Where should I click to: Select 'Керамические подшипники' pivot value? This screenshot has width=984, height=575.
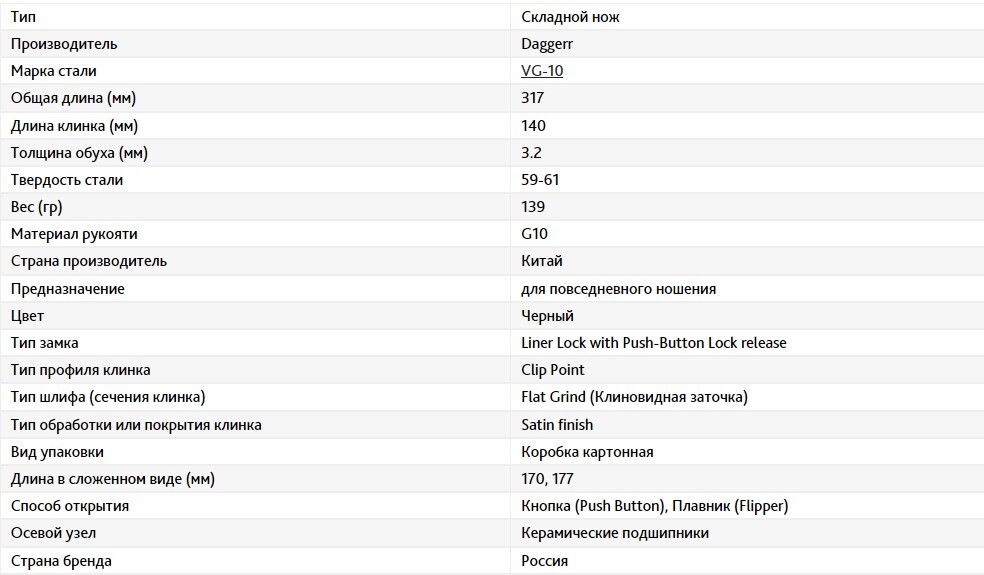click(614, 533)
